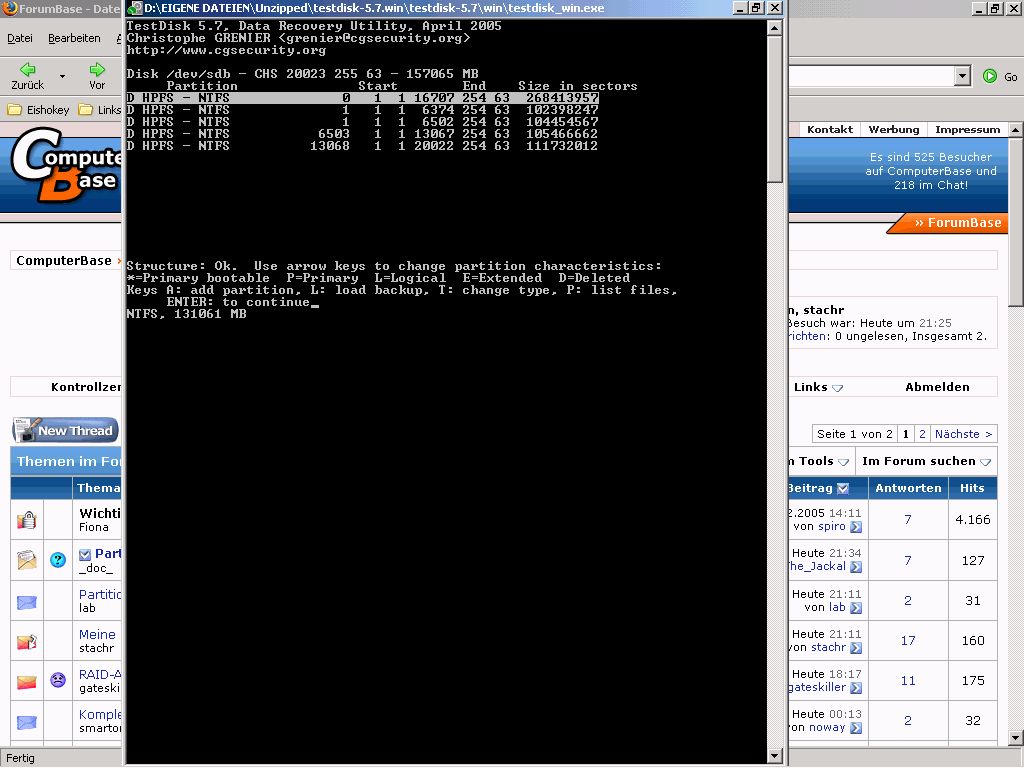The image size is (1024, 768).
Task: Open the Datei menu in Firefox
Action: pos(20,39)
